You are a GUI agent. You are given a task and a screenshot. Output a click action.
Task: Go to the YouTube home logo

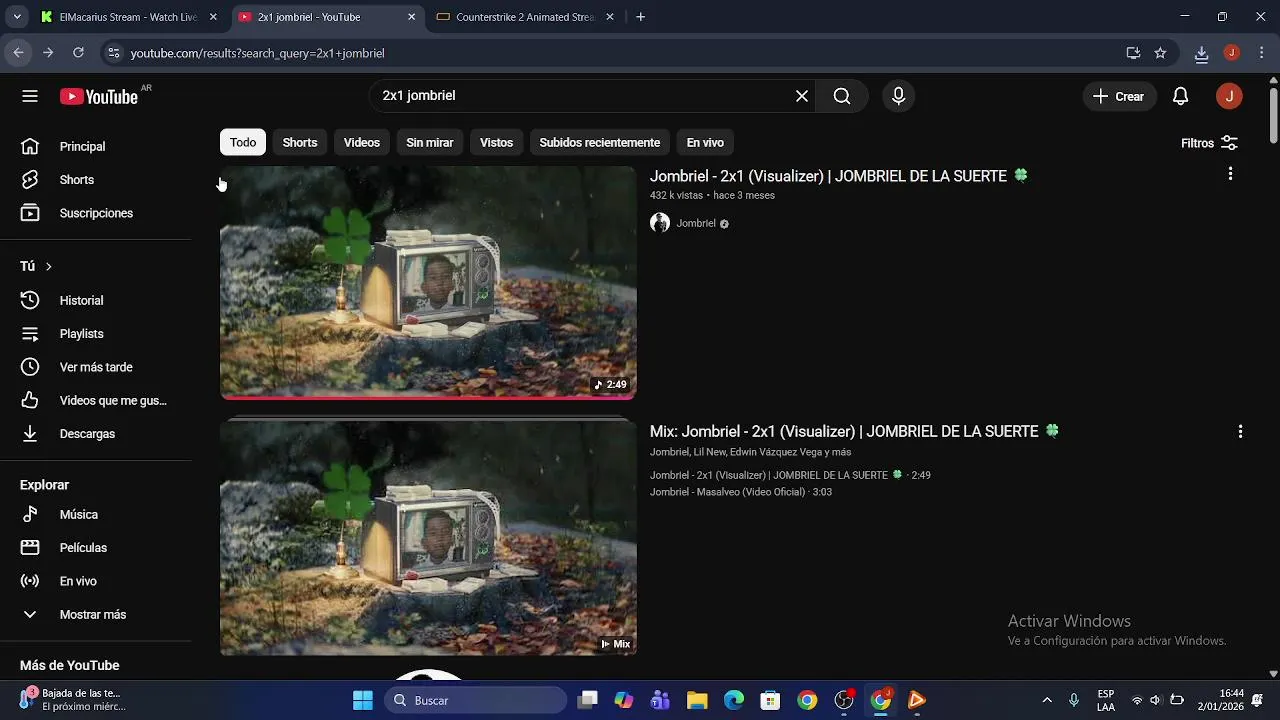(99, 96)
